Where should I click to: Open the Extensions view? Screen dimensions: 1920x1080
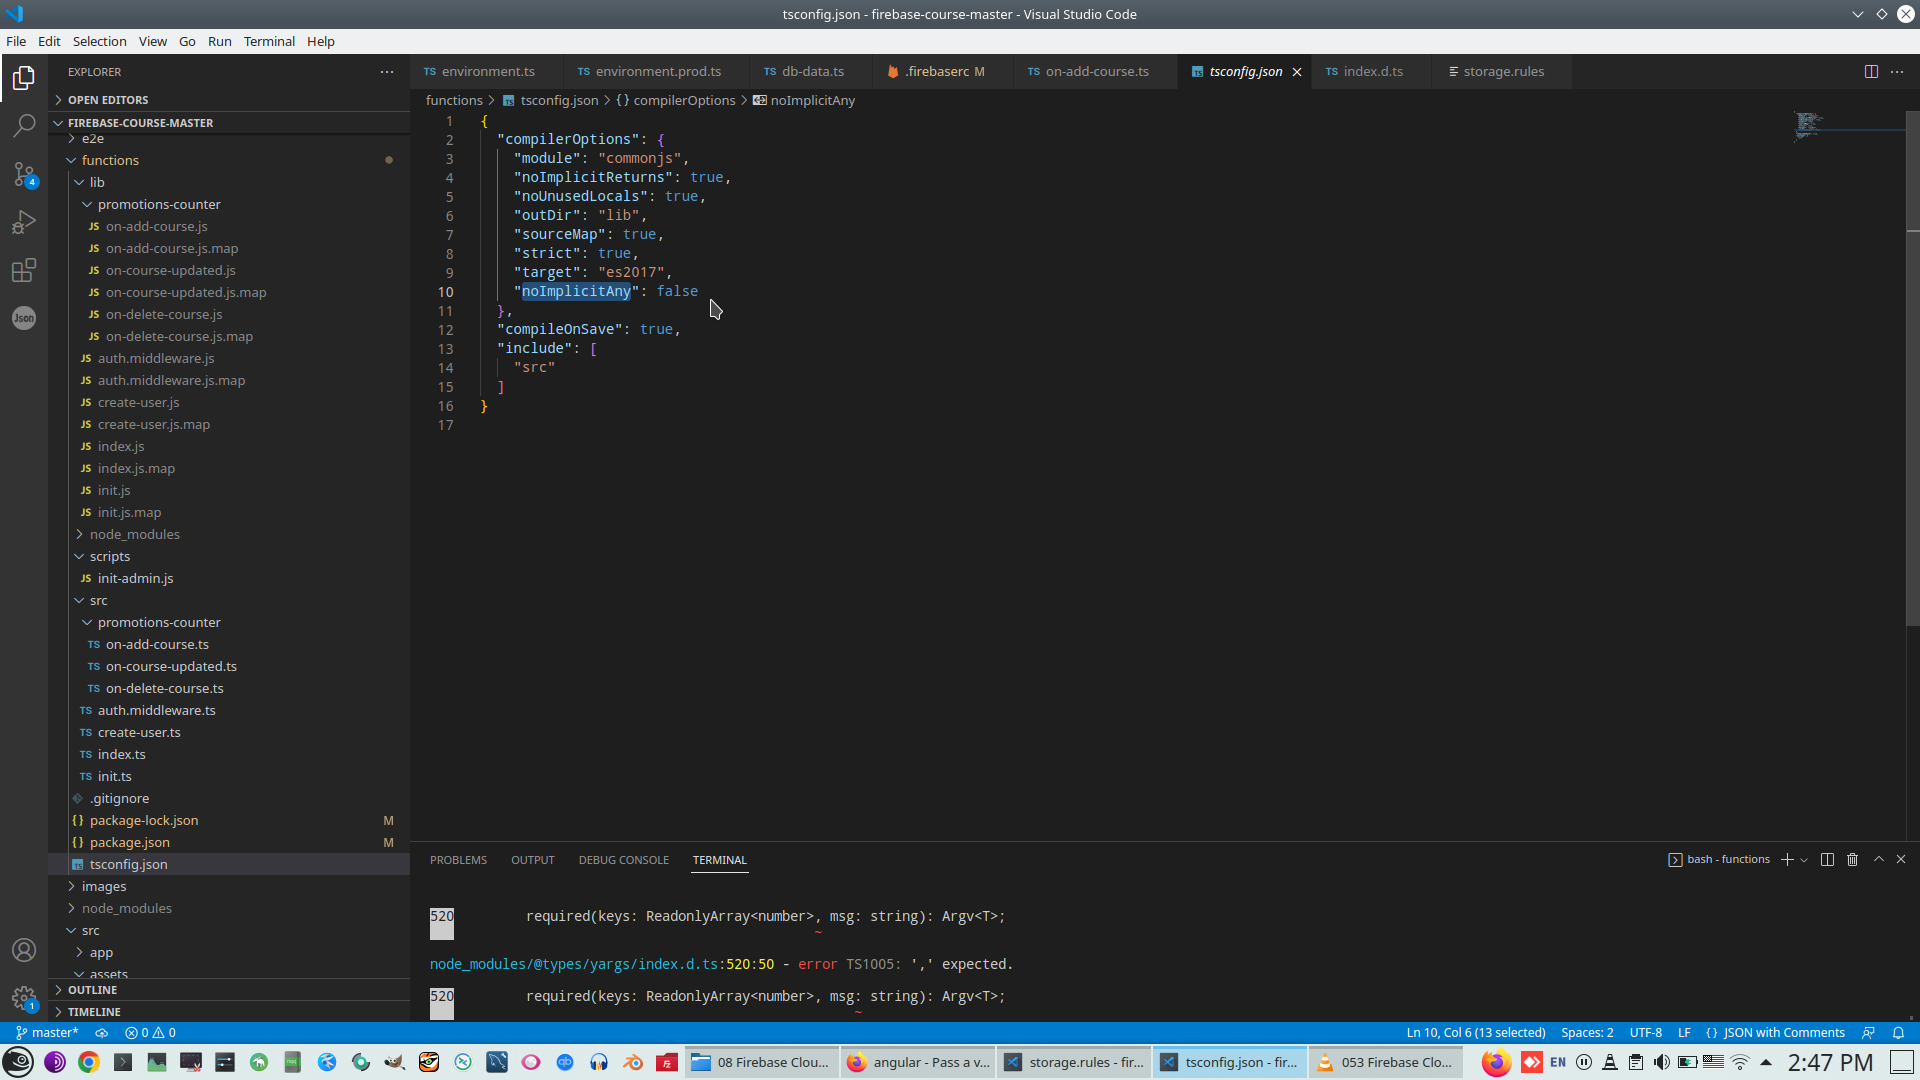24,270
